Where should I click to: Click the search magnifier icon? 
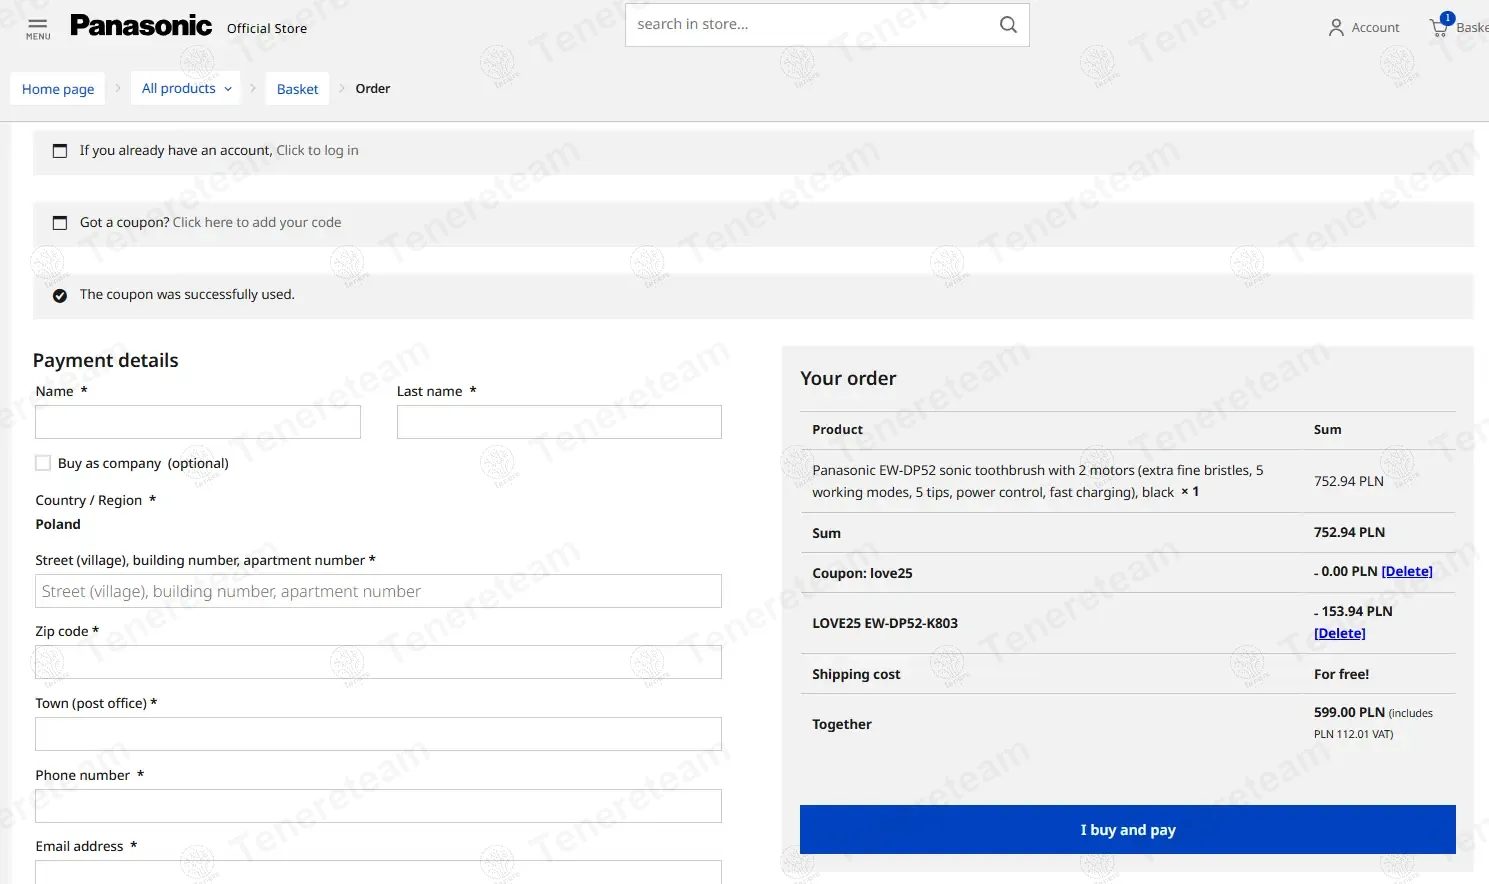point(1008,25)
